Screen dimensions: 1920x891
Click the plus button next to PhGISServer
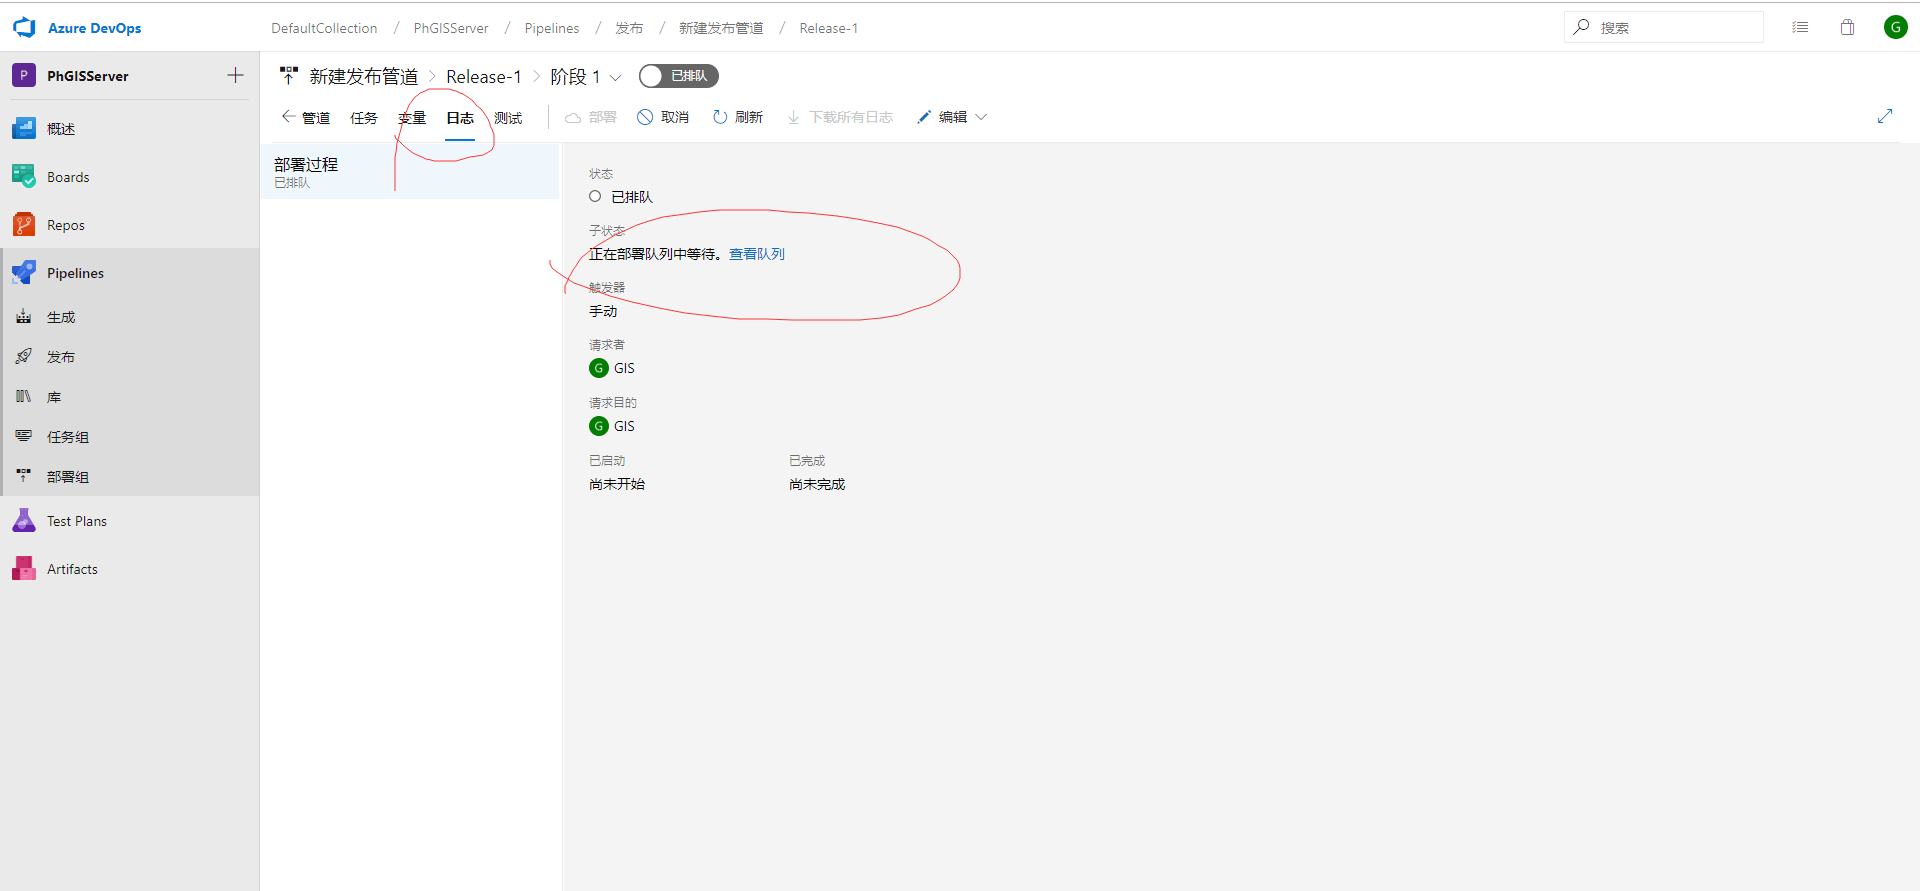point(235,75)
